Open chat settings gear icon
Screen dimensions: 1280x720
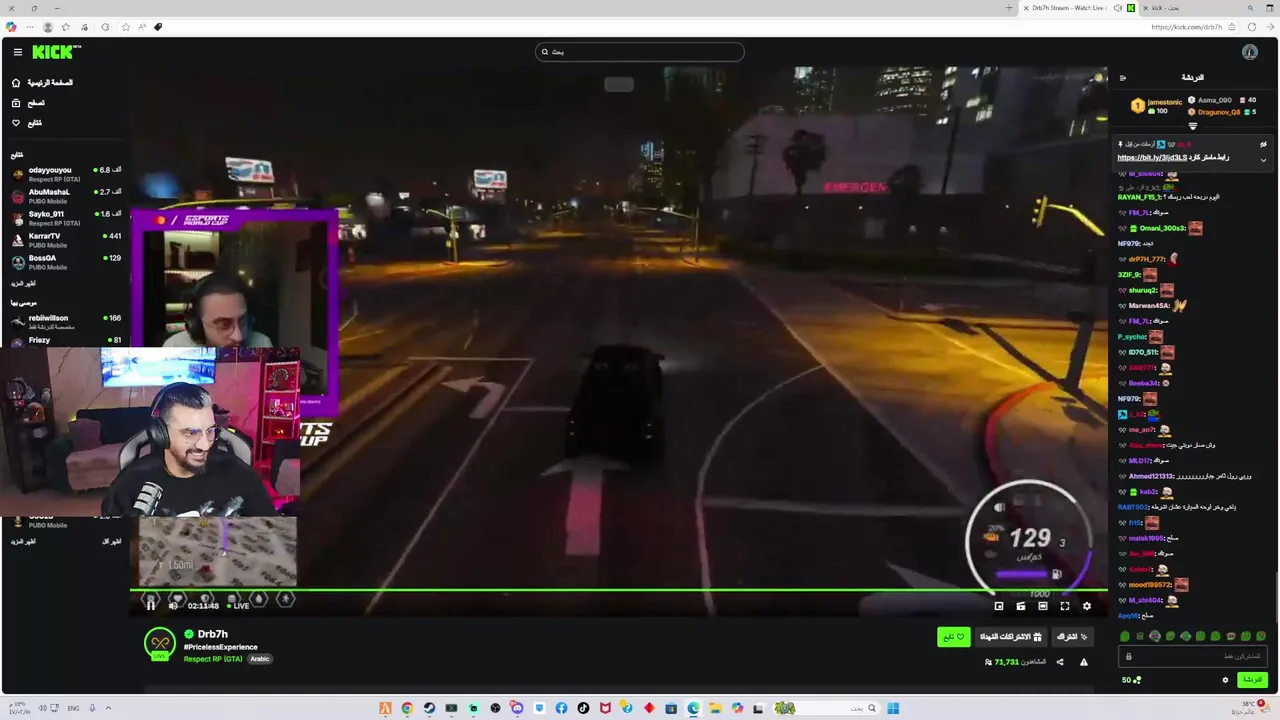click(1225, 680)
